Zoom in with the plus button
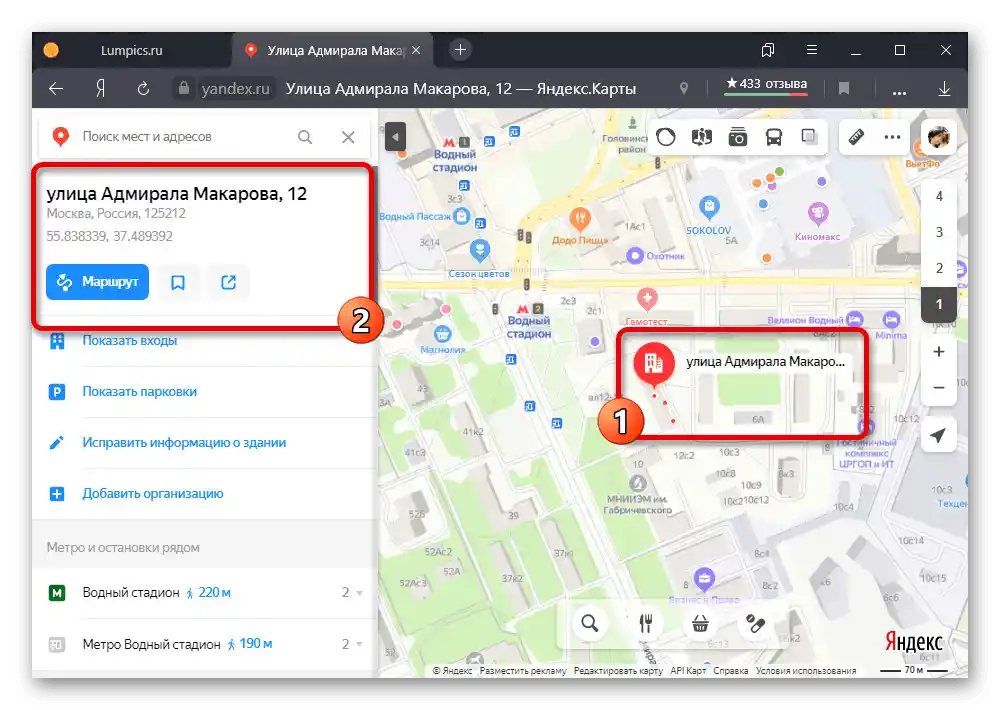 pyautogui.click(x=939, y=351)
